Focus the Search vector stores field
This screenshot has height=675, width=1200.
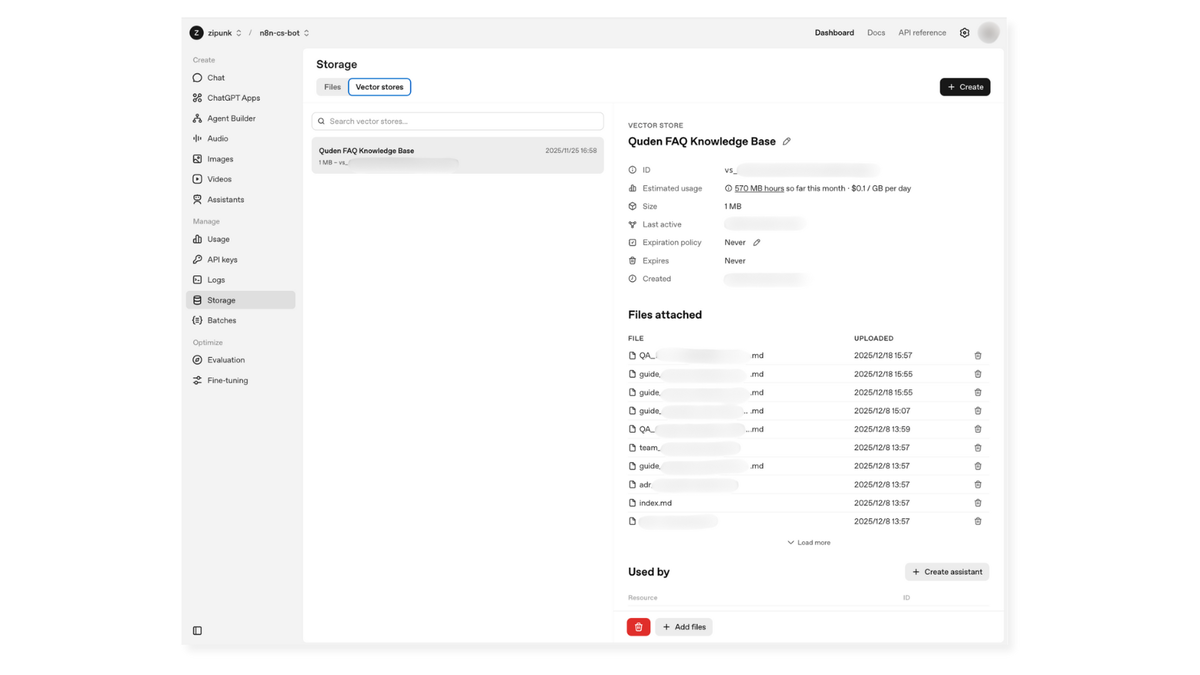[x=458, y=121]
